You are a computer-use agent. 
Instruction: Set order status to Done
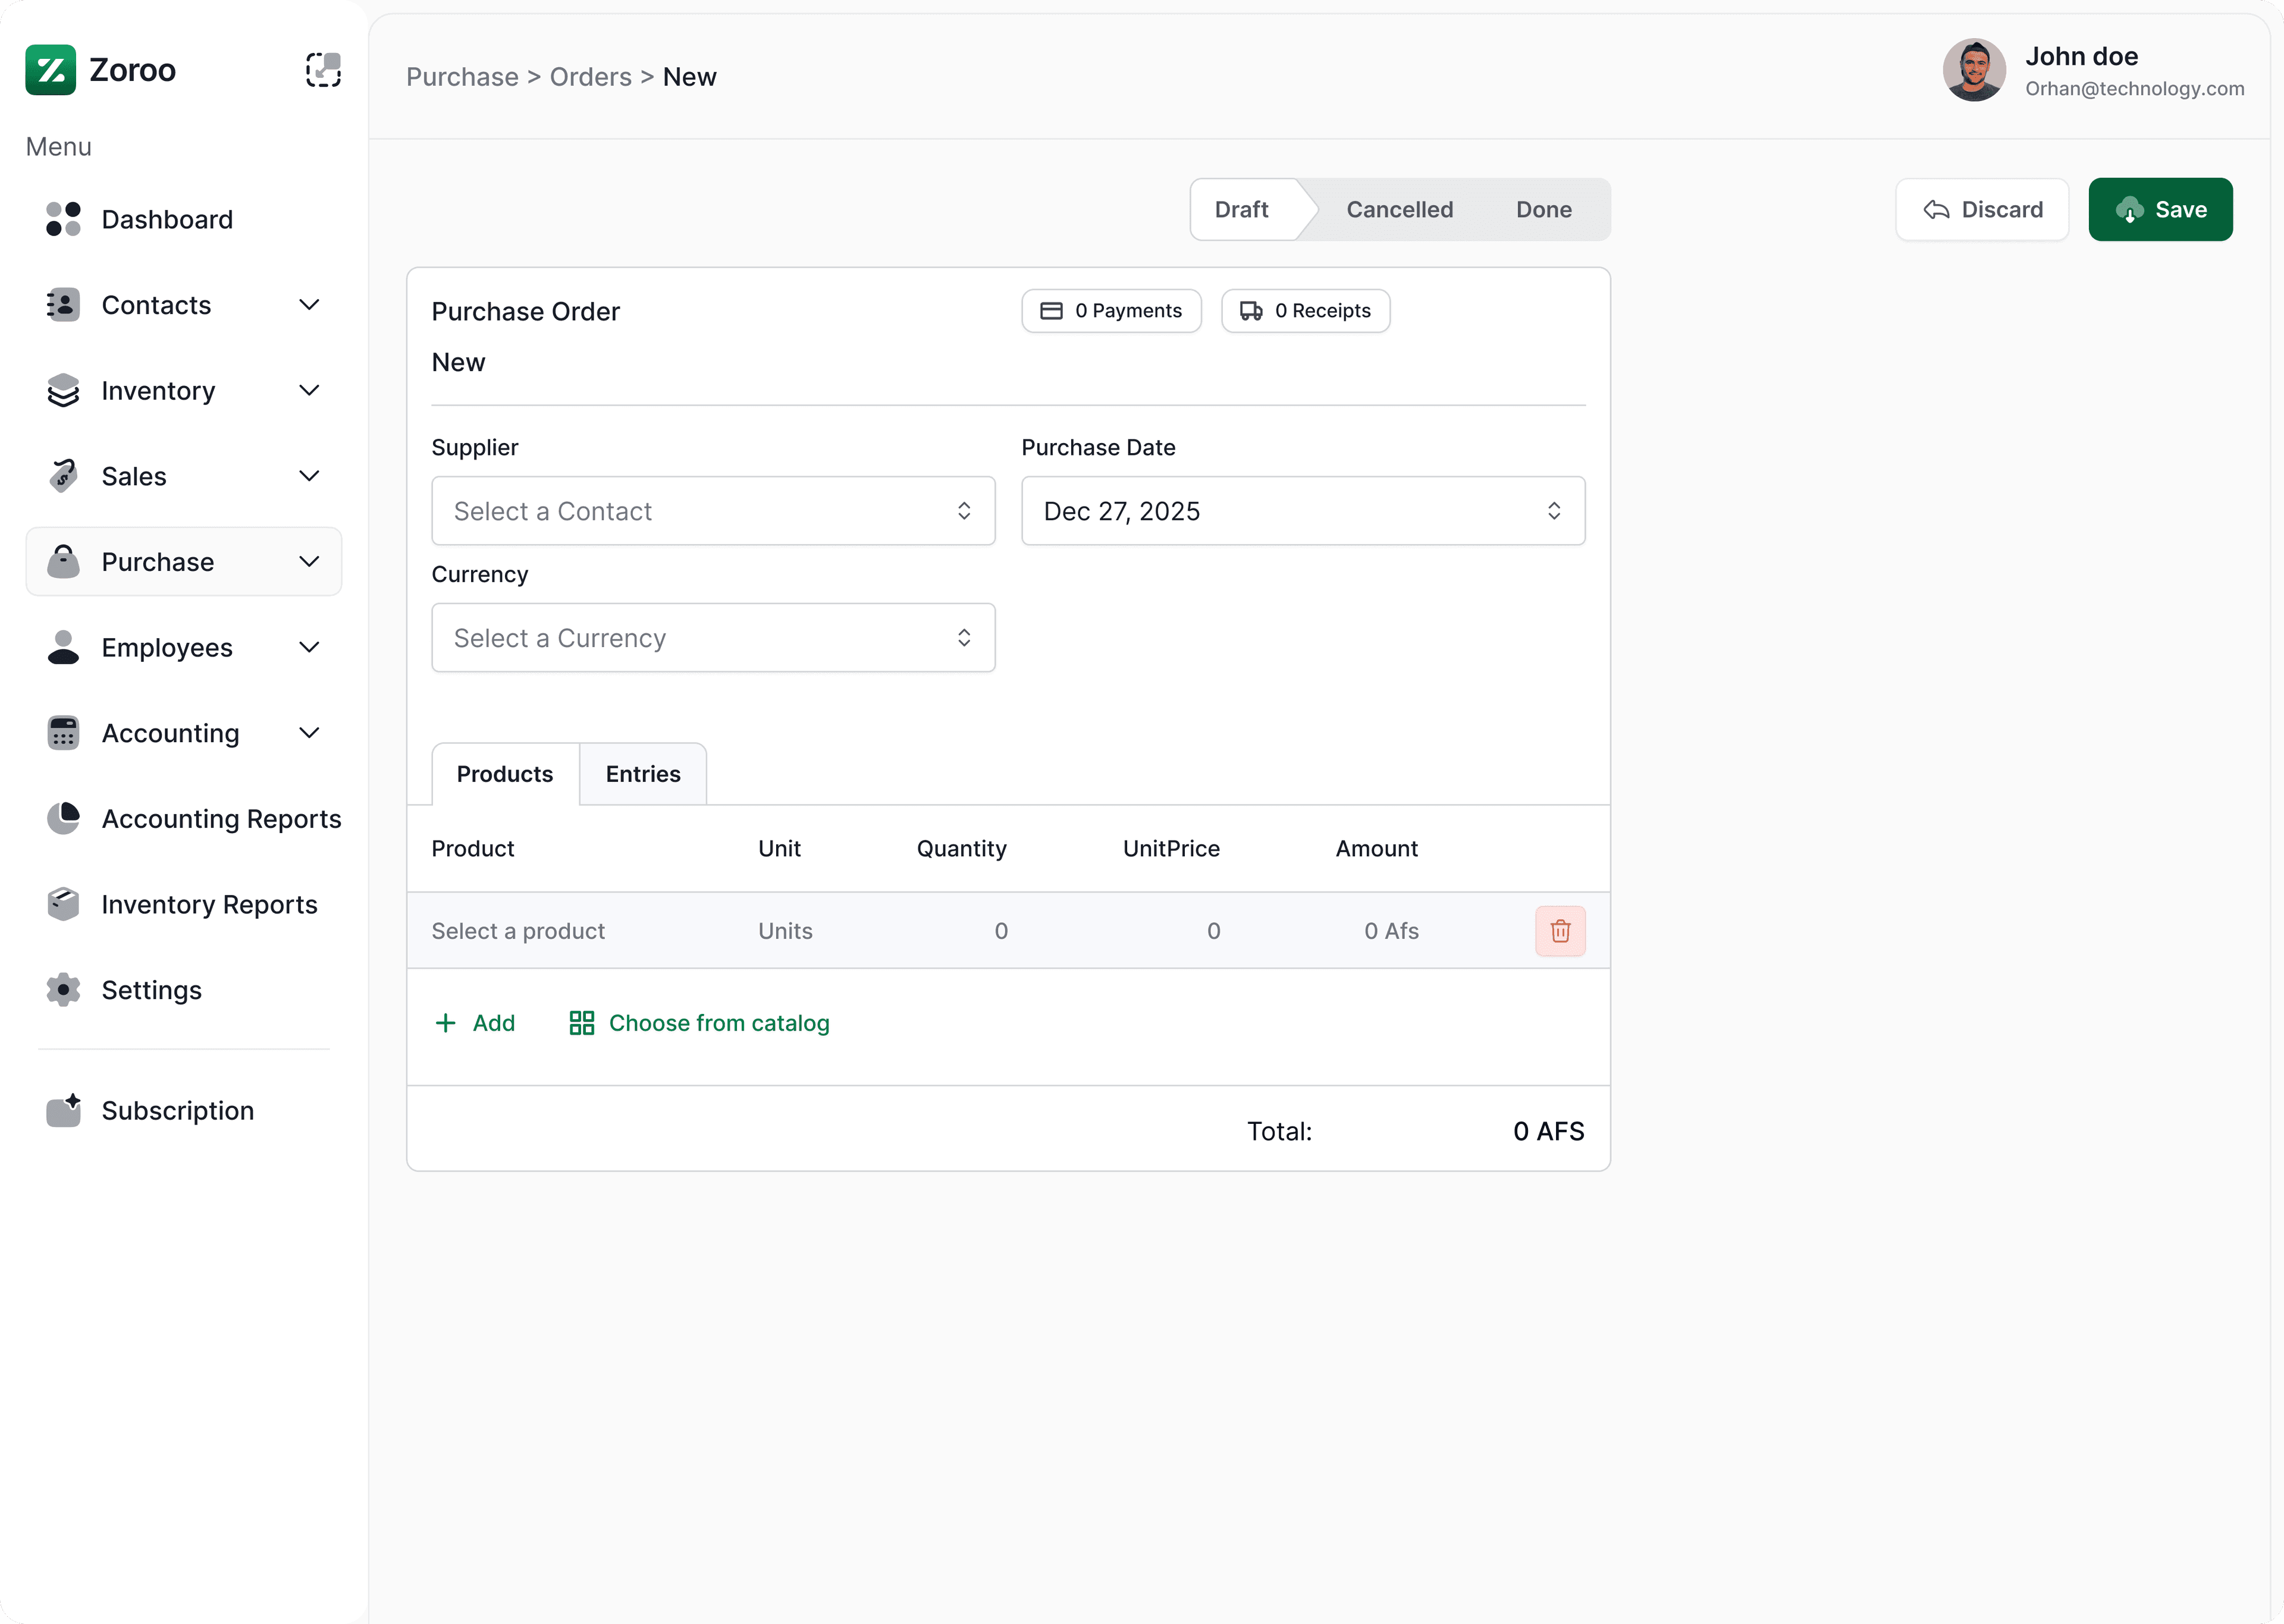click(x=1543, y=209)
